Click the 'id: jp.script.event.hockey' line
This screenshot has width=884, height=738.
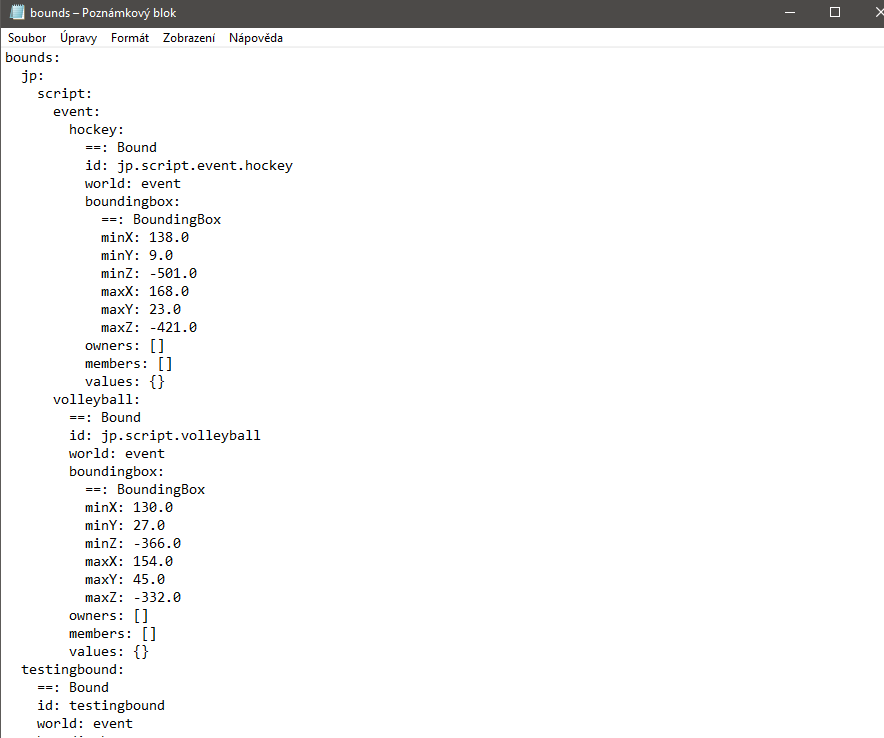(x=189, y=166)
